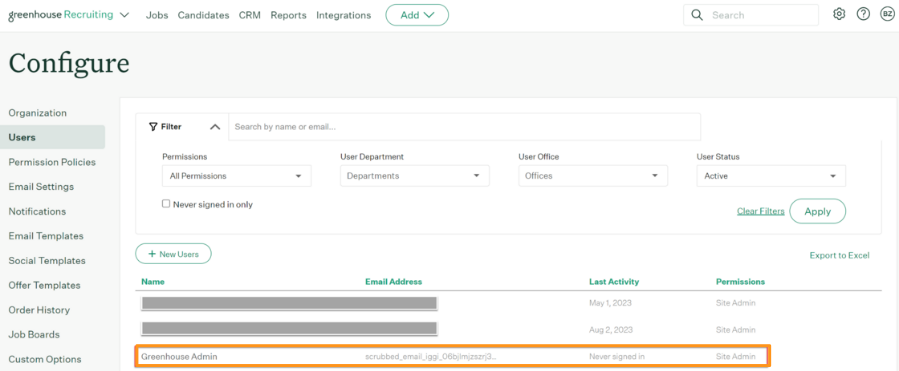This screenshot has height=371, width=899.
Task: Open Job Boards in the sidebar
Action: (x=34, y=334)
